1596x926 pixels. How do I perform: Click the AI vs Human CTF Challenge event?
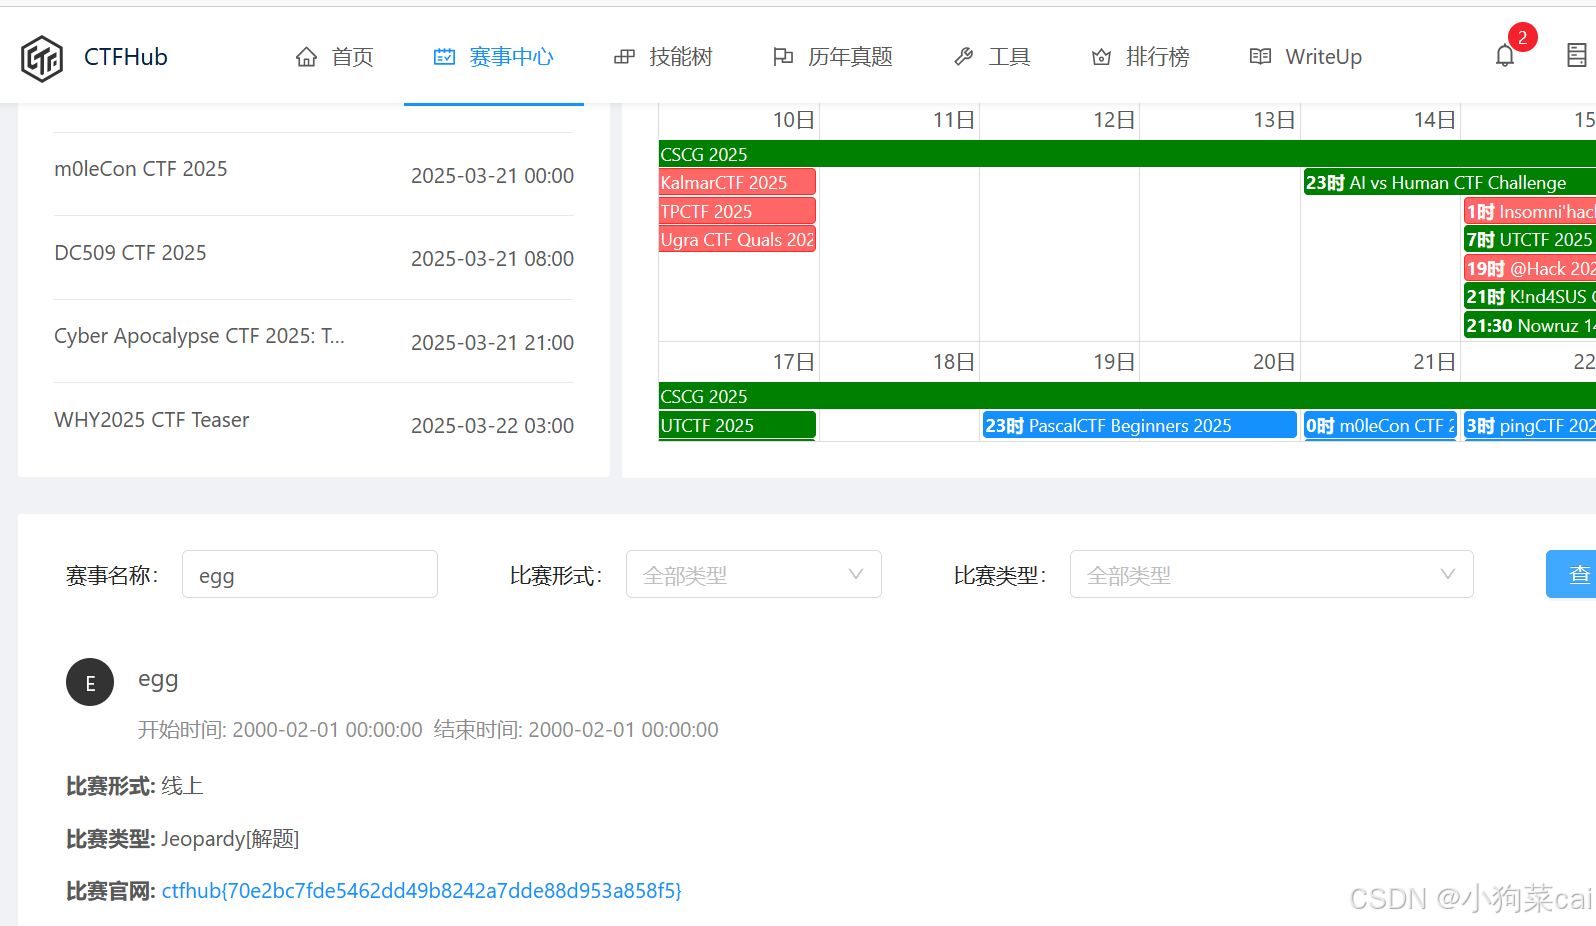point(1449,182)
